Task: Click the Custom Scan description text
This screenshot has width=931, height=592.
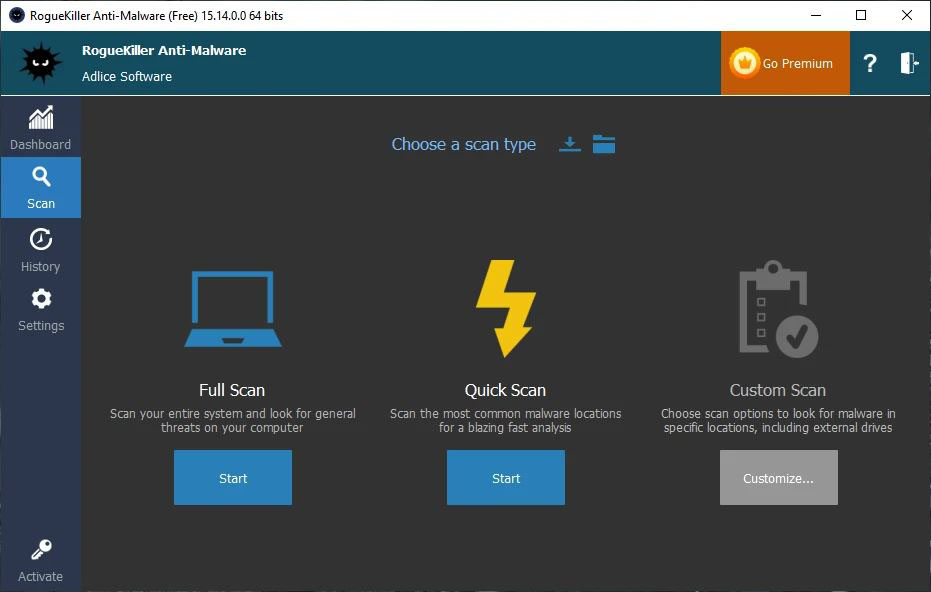Action: [x=778, y=420]
